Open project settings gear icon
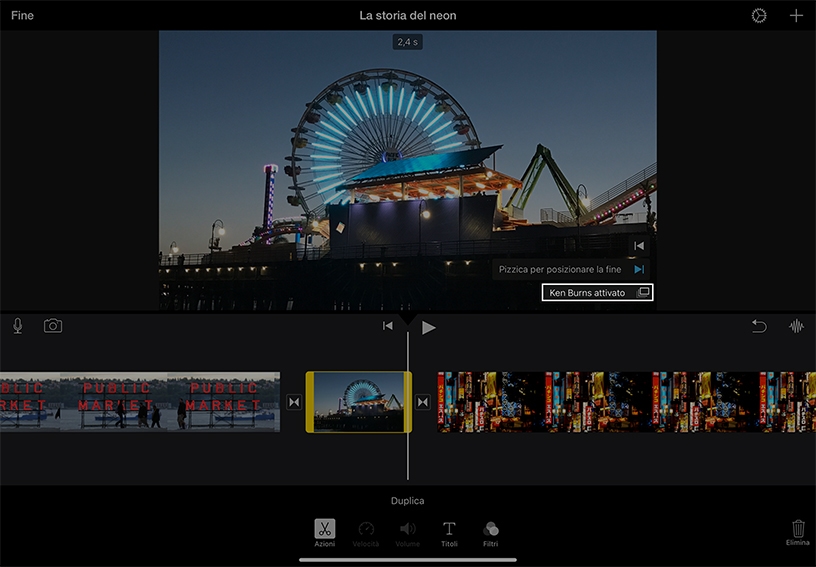Screen dimensions: 816x567 pos(759,16)
